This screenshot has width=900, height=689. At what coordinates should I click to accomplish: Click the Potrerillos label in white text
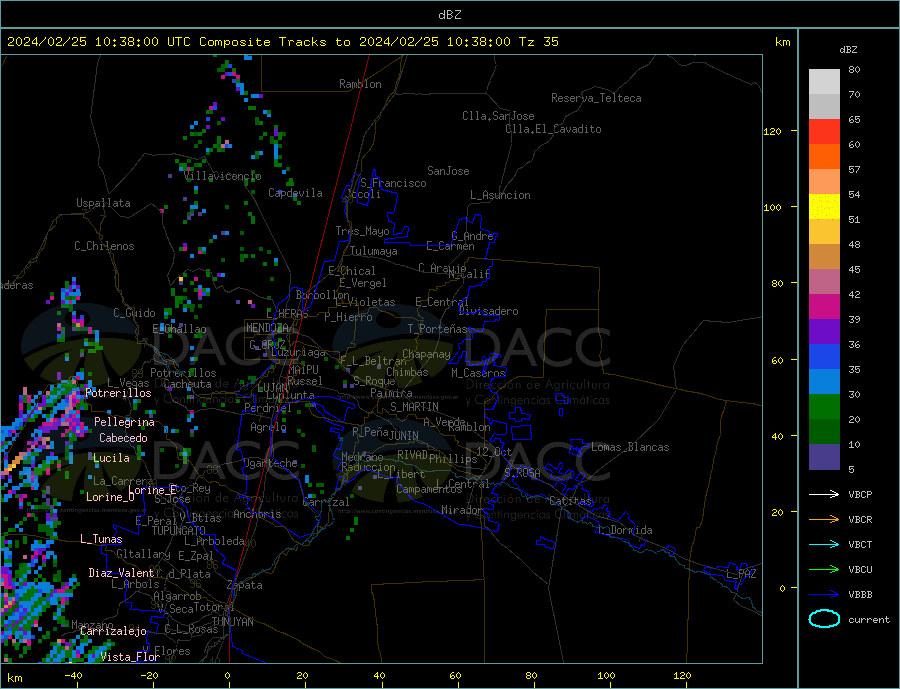118,393
